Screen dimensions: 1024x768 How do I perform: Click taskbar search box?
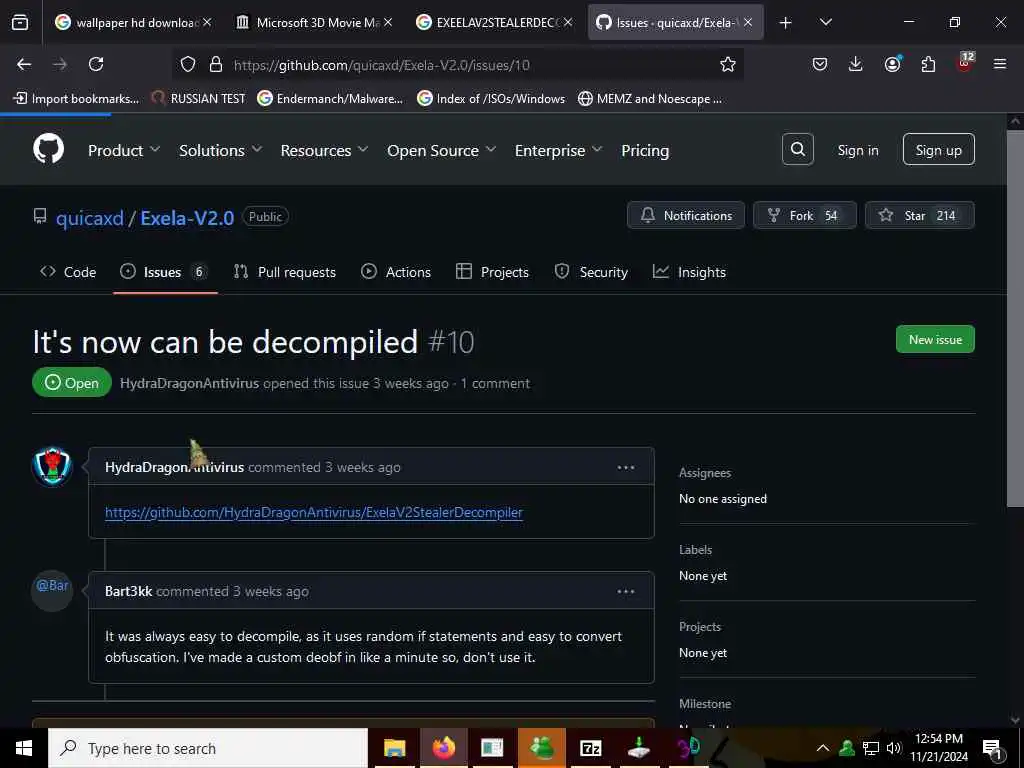[x=208, y=748]
